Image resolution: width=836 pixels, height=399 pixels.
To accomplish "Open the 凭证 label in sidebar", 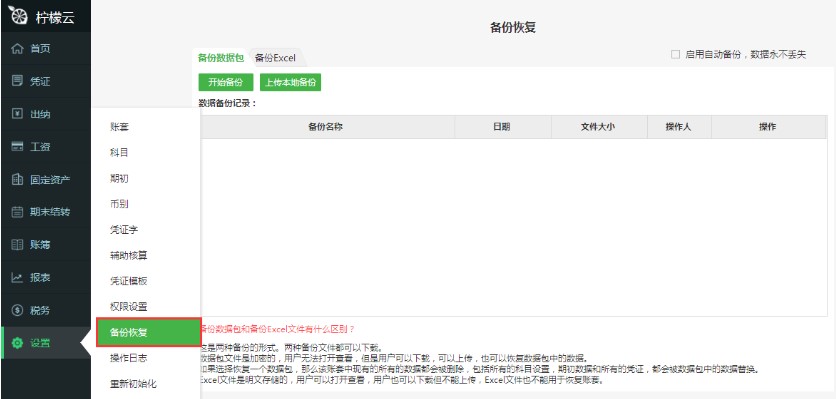I will pos(40,81).
